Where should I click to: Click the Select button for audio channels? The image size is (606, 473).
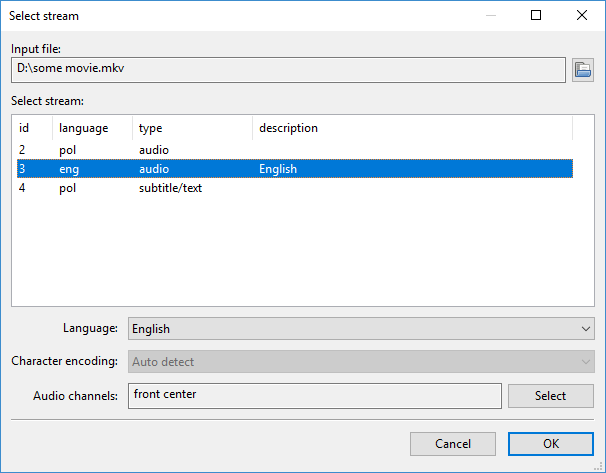tap(550, 396)
